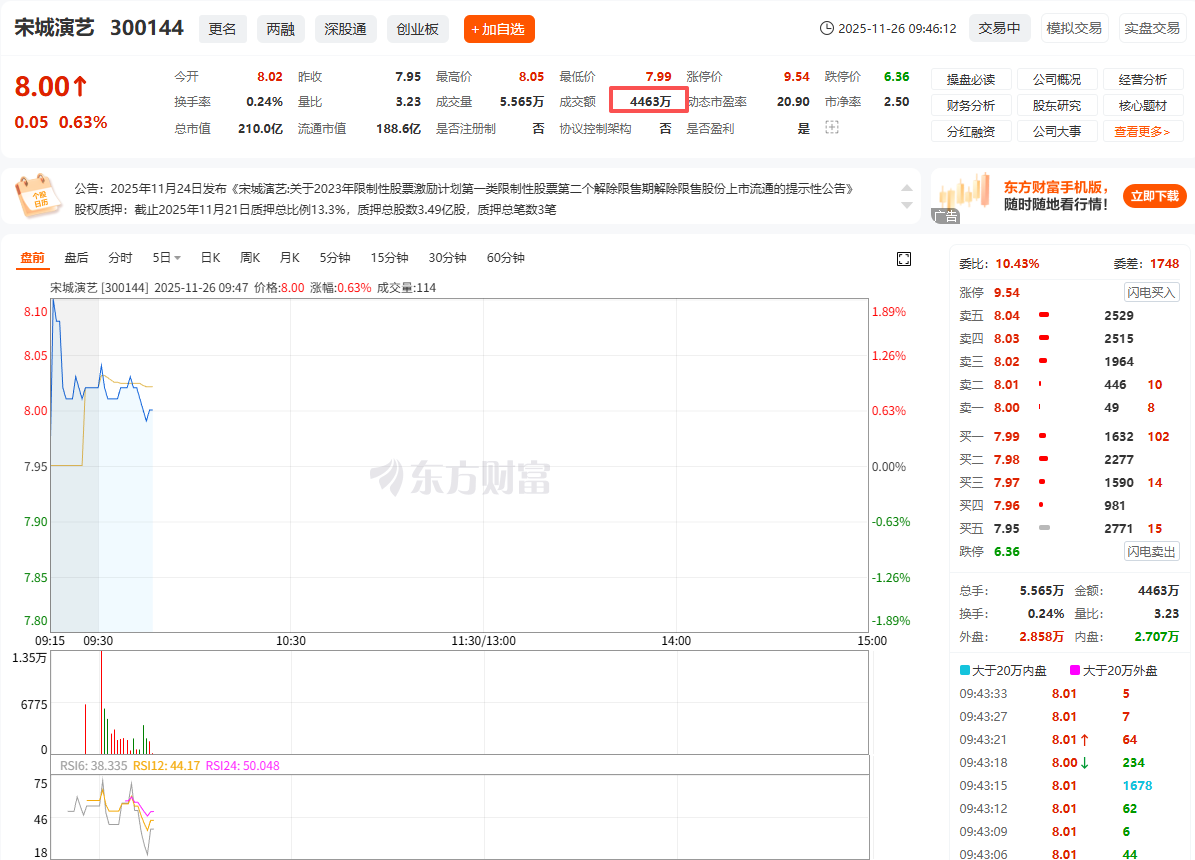Click the 成交额 value 4463万

pyautogui.click(x=650, y=101)
